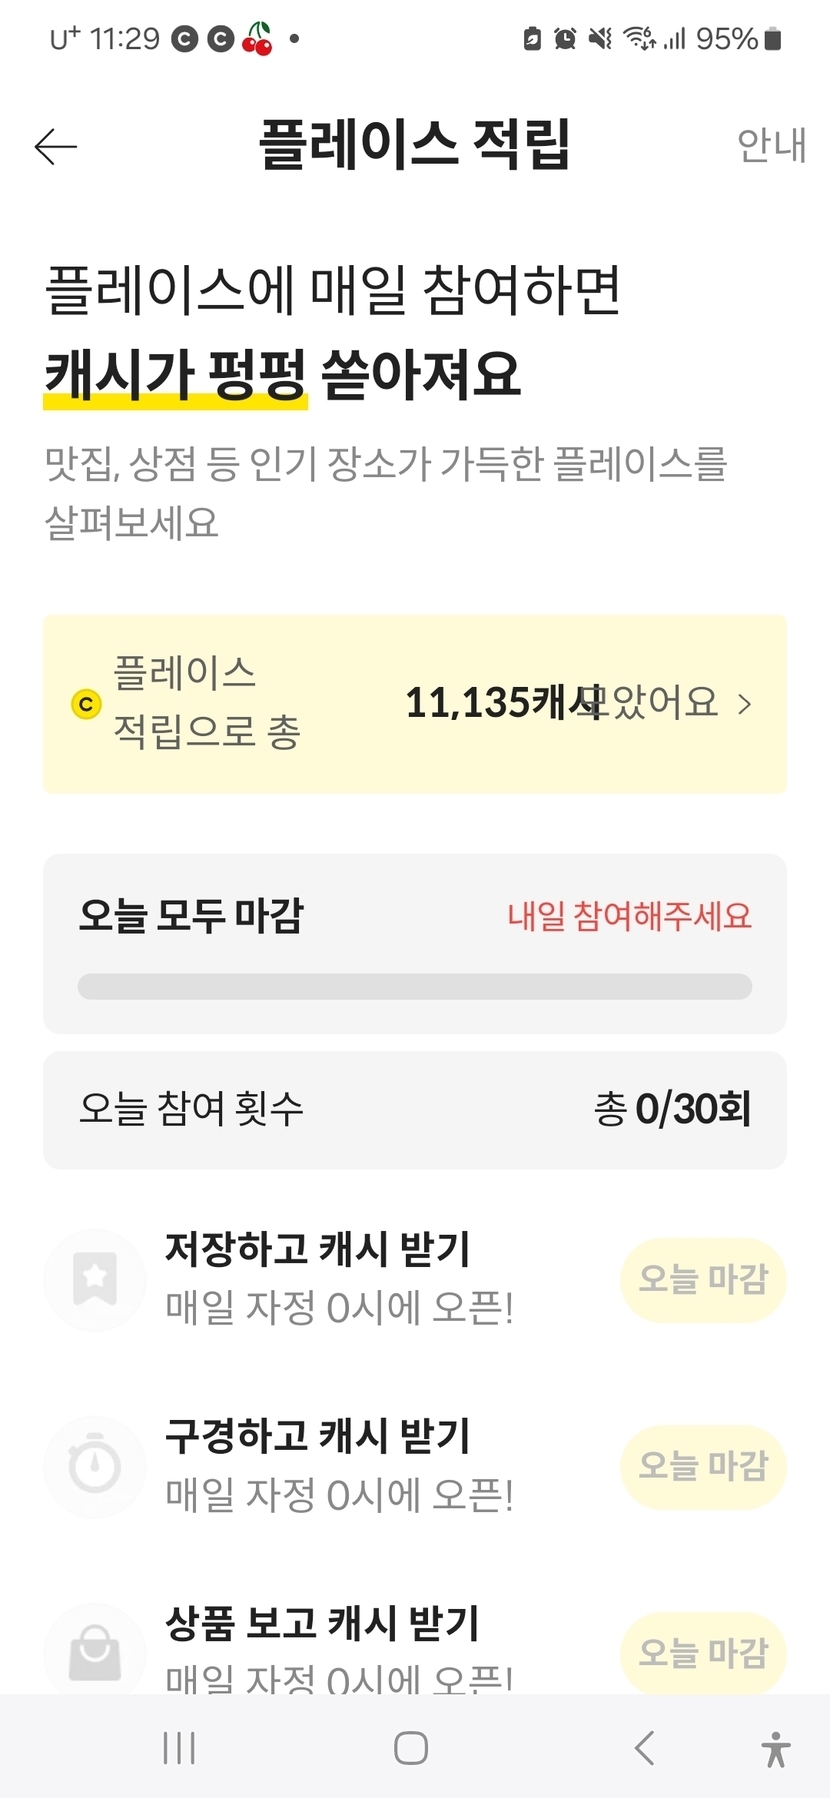Select the 구경하고 캐시 받기 title

point(318,1436)
